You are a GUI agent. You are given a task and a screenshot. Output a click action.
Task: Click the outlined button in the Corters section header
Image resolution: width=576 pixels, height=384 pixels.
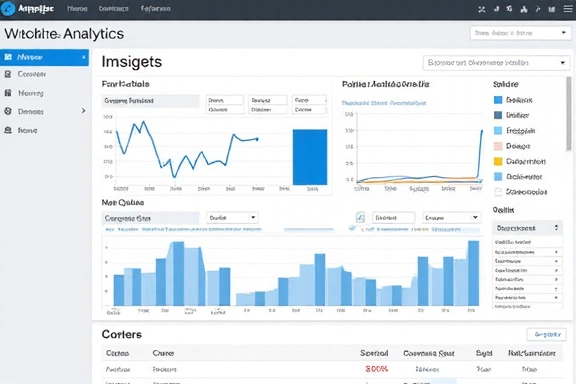coord(547,334)
